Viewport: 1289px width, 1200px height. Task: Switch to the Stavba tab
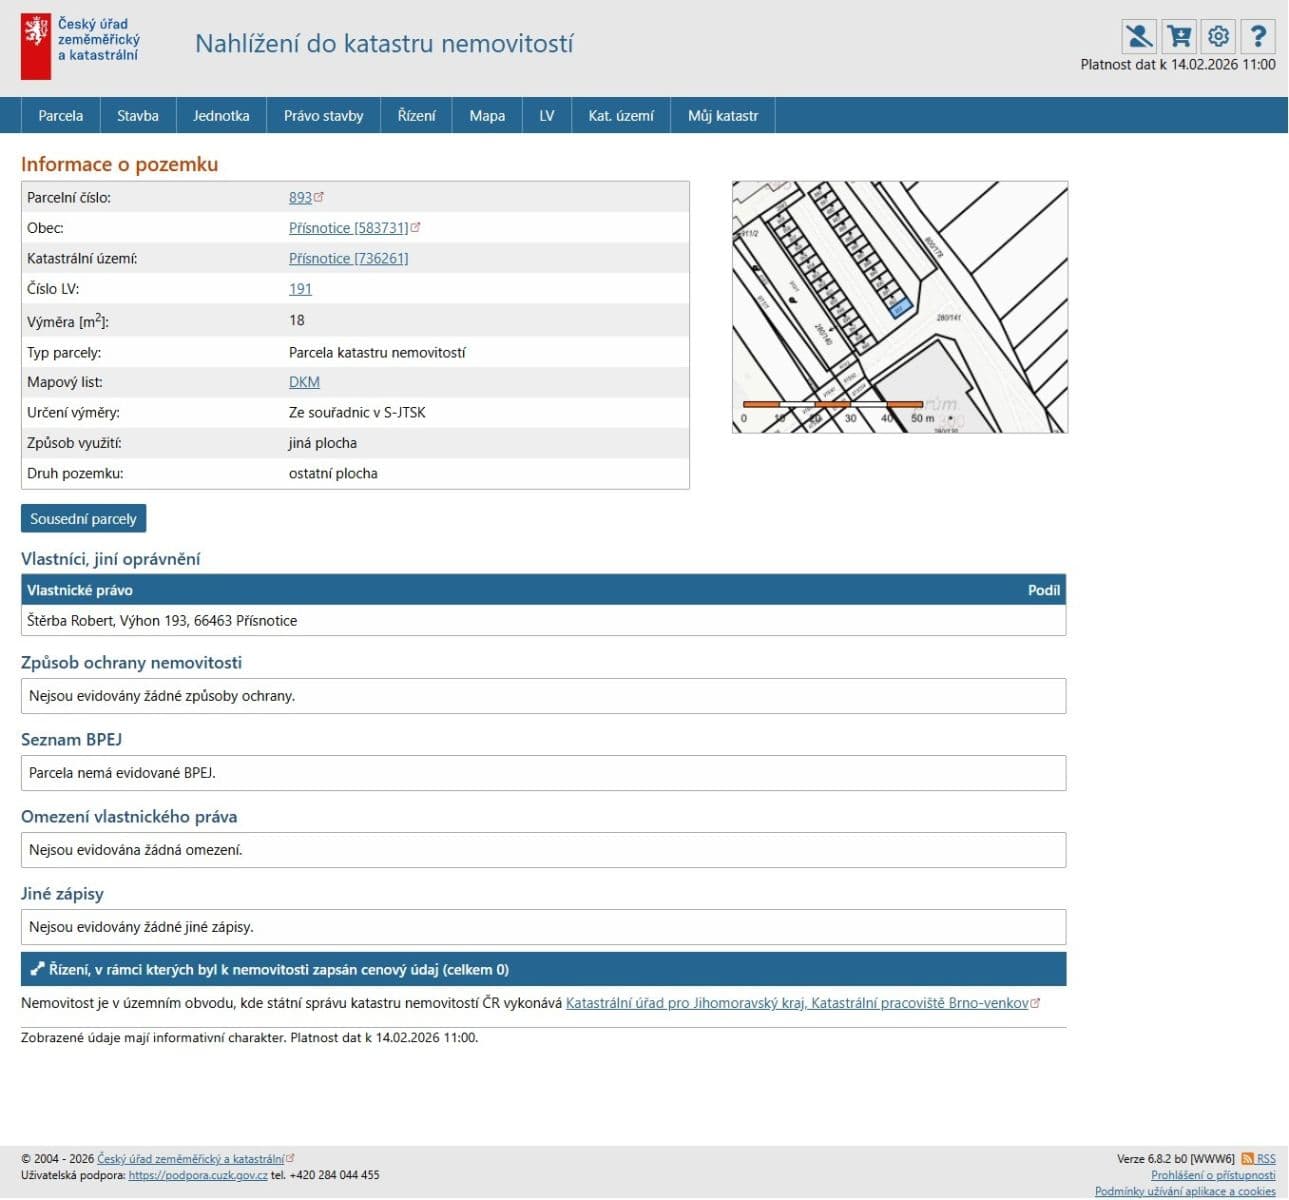tap(138, 116)
